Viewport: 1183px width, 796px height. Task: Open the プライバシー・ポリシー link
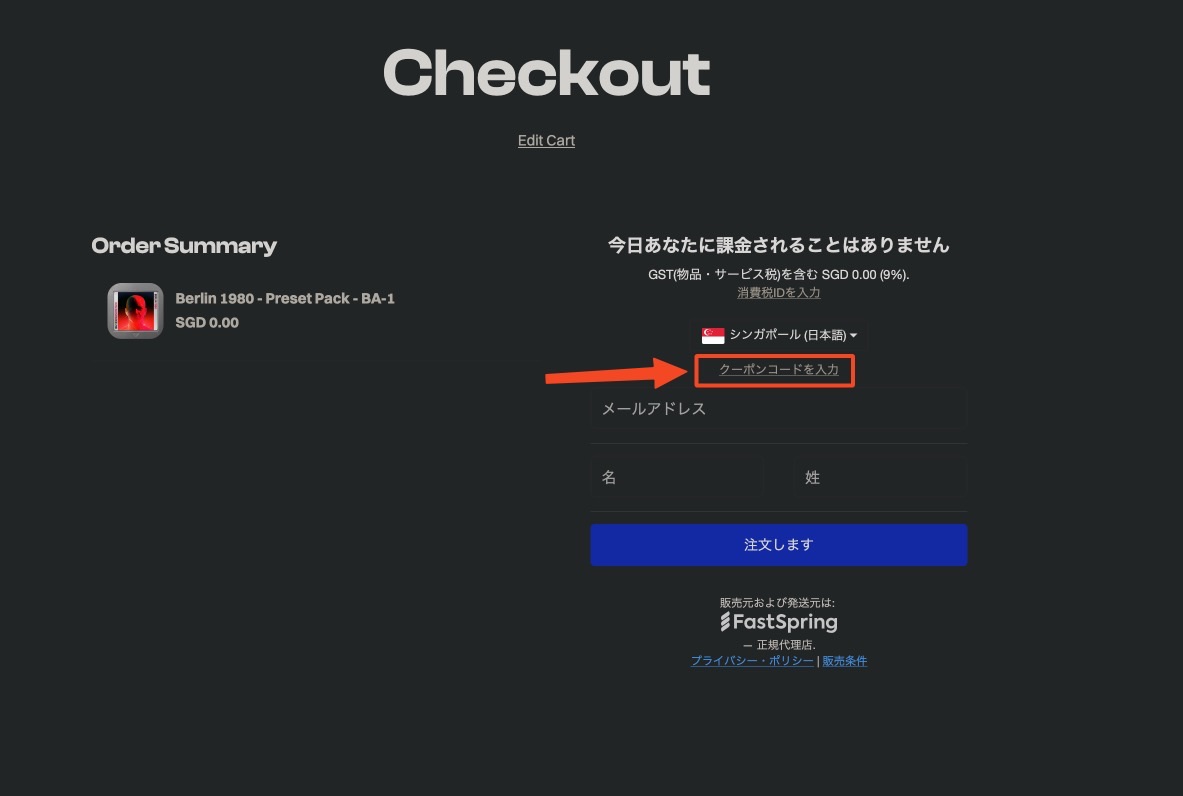coord(752,661)
